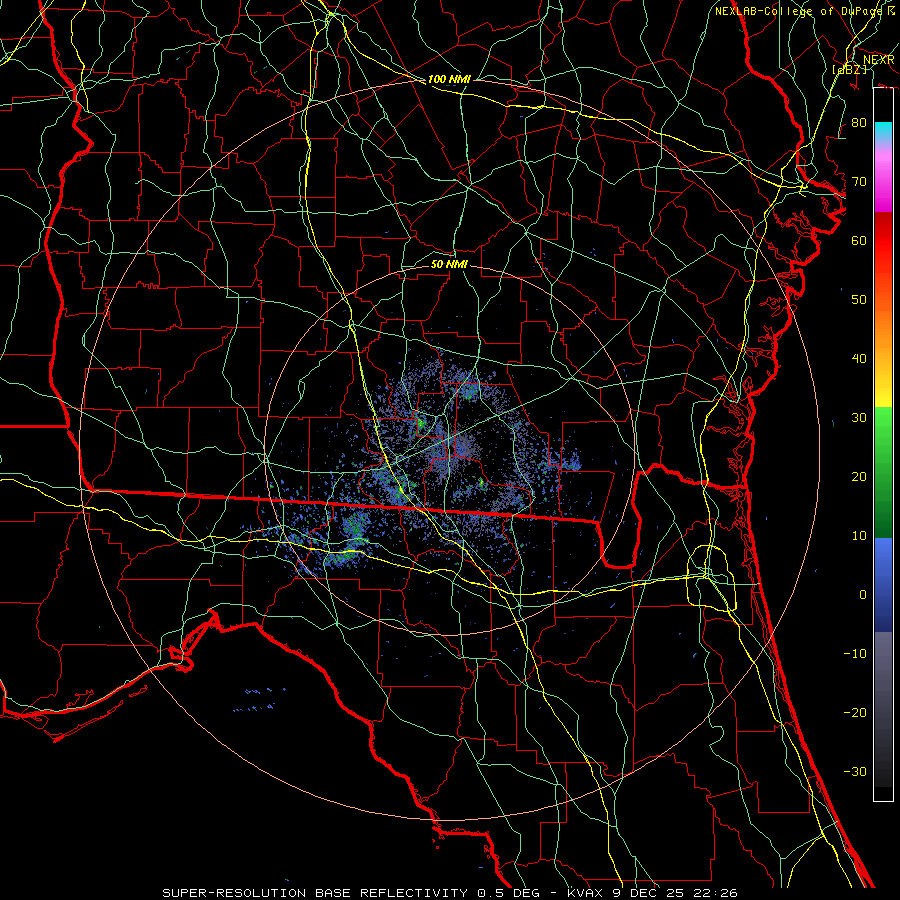
Task: Click the -30 dBZ value on the scale
Action: tap(855, 772)
